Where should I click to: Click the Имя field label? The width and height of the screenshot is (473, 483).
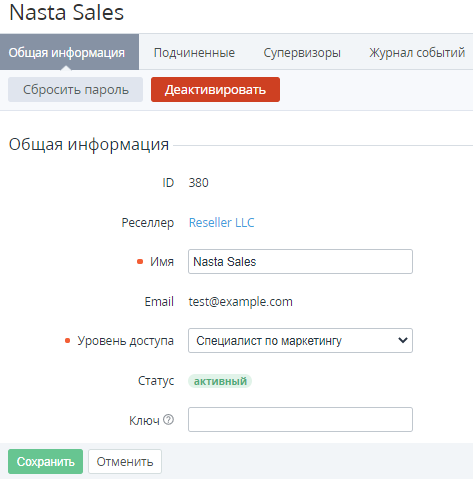162,262
